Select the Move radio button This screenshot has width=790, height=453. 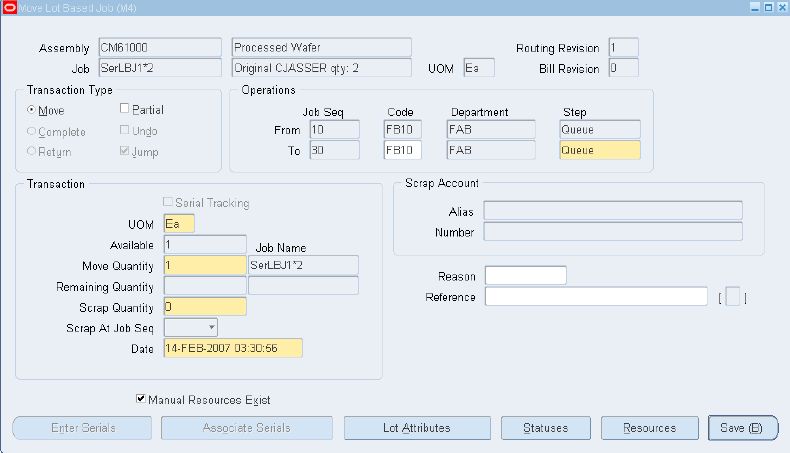pos(31,109)
